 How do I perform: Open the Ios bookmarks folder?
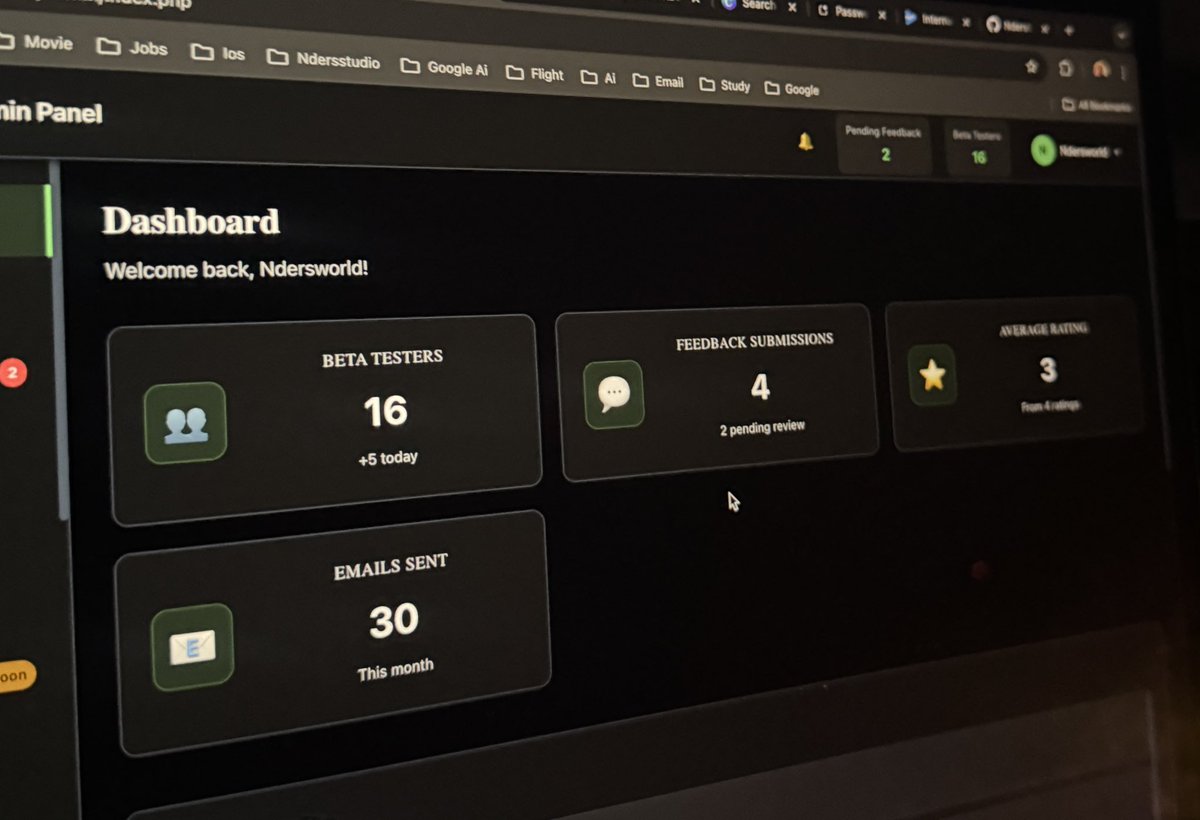click(x=218, y=52)
